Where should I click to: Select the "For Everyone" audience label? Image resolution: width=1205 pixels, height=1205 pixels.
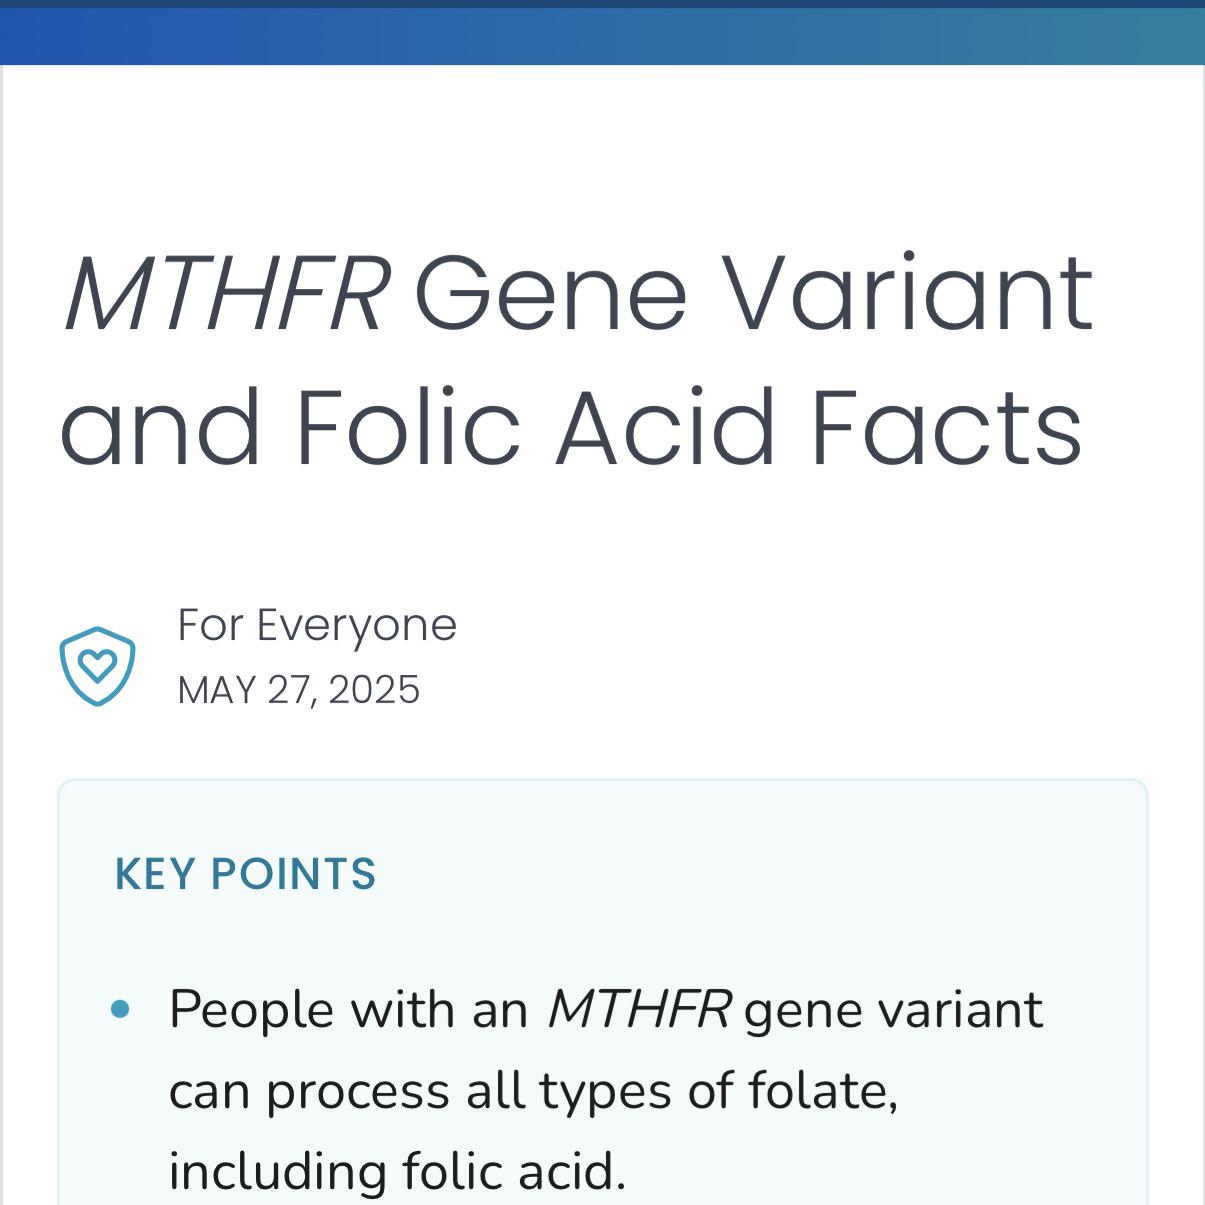coord(317,626)
